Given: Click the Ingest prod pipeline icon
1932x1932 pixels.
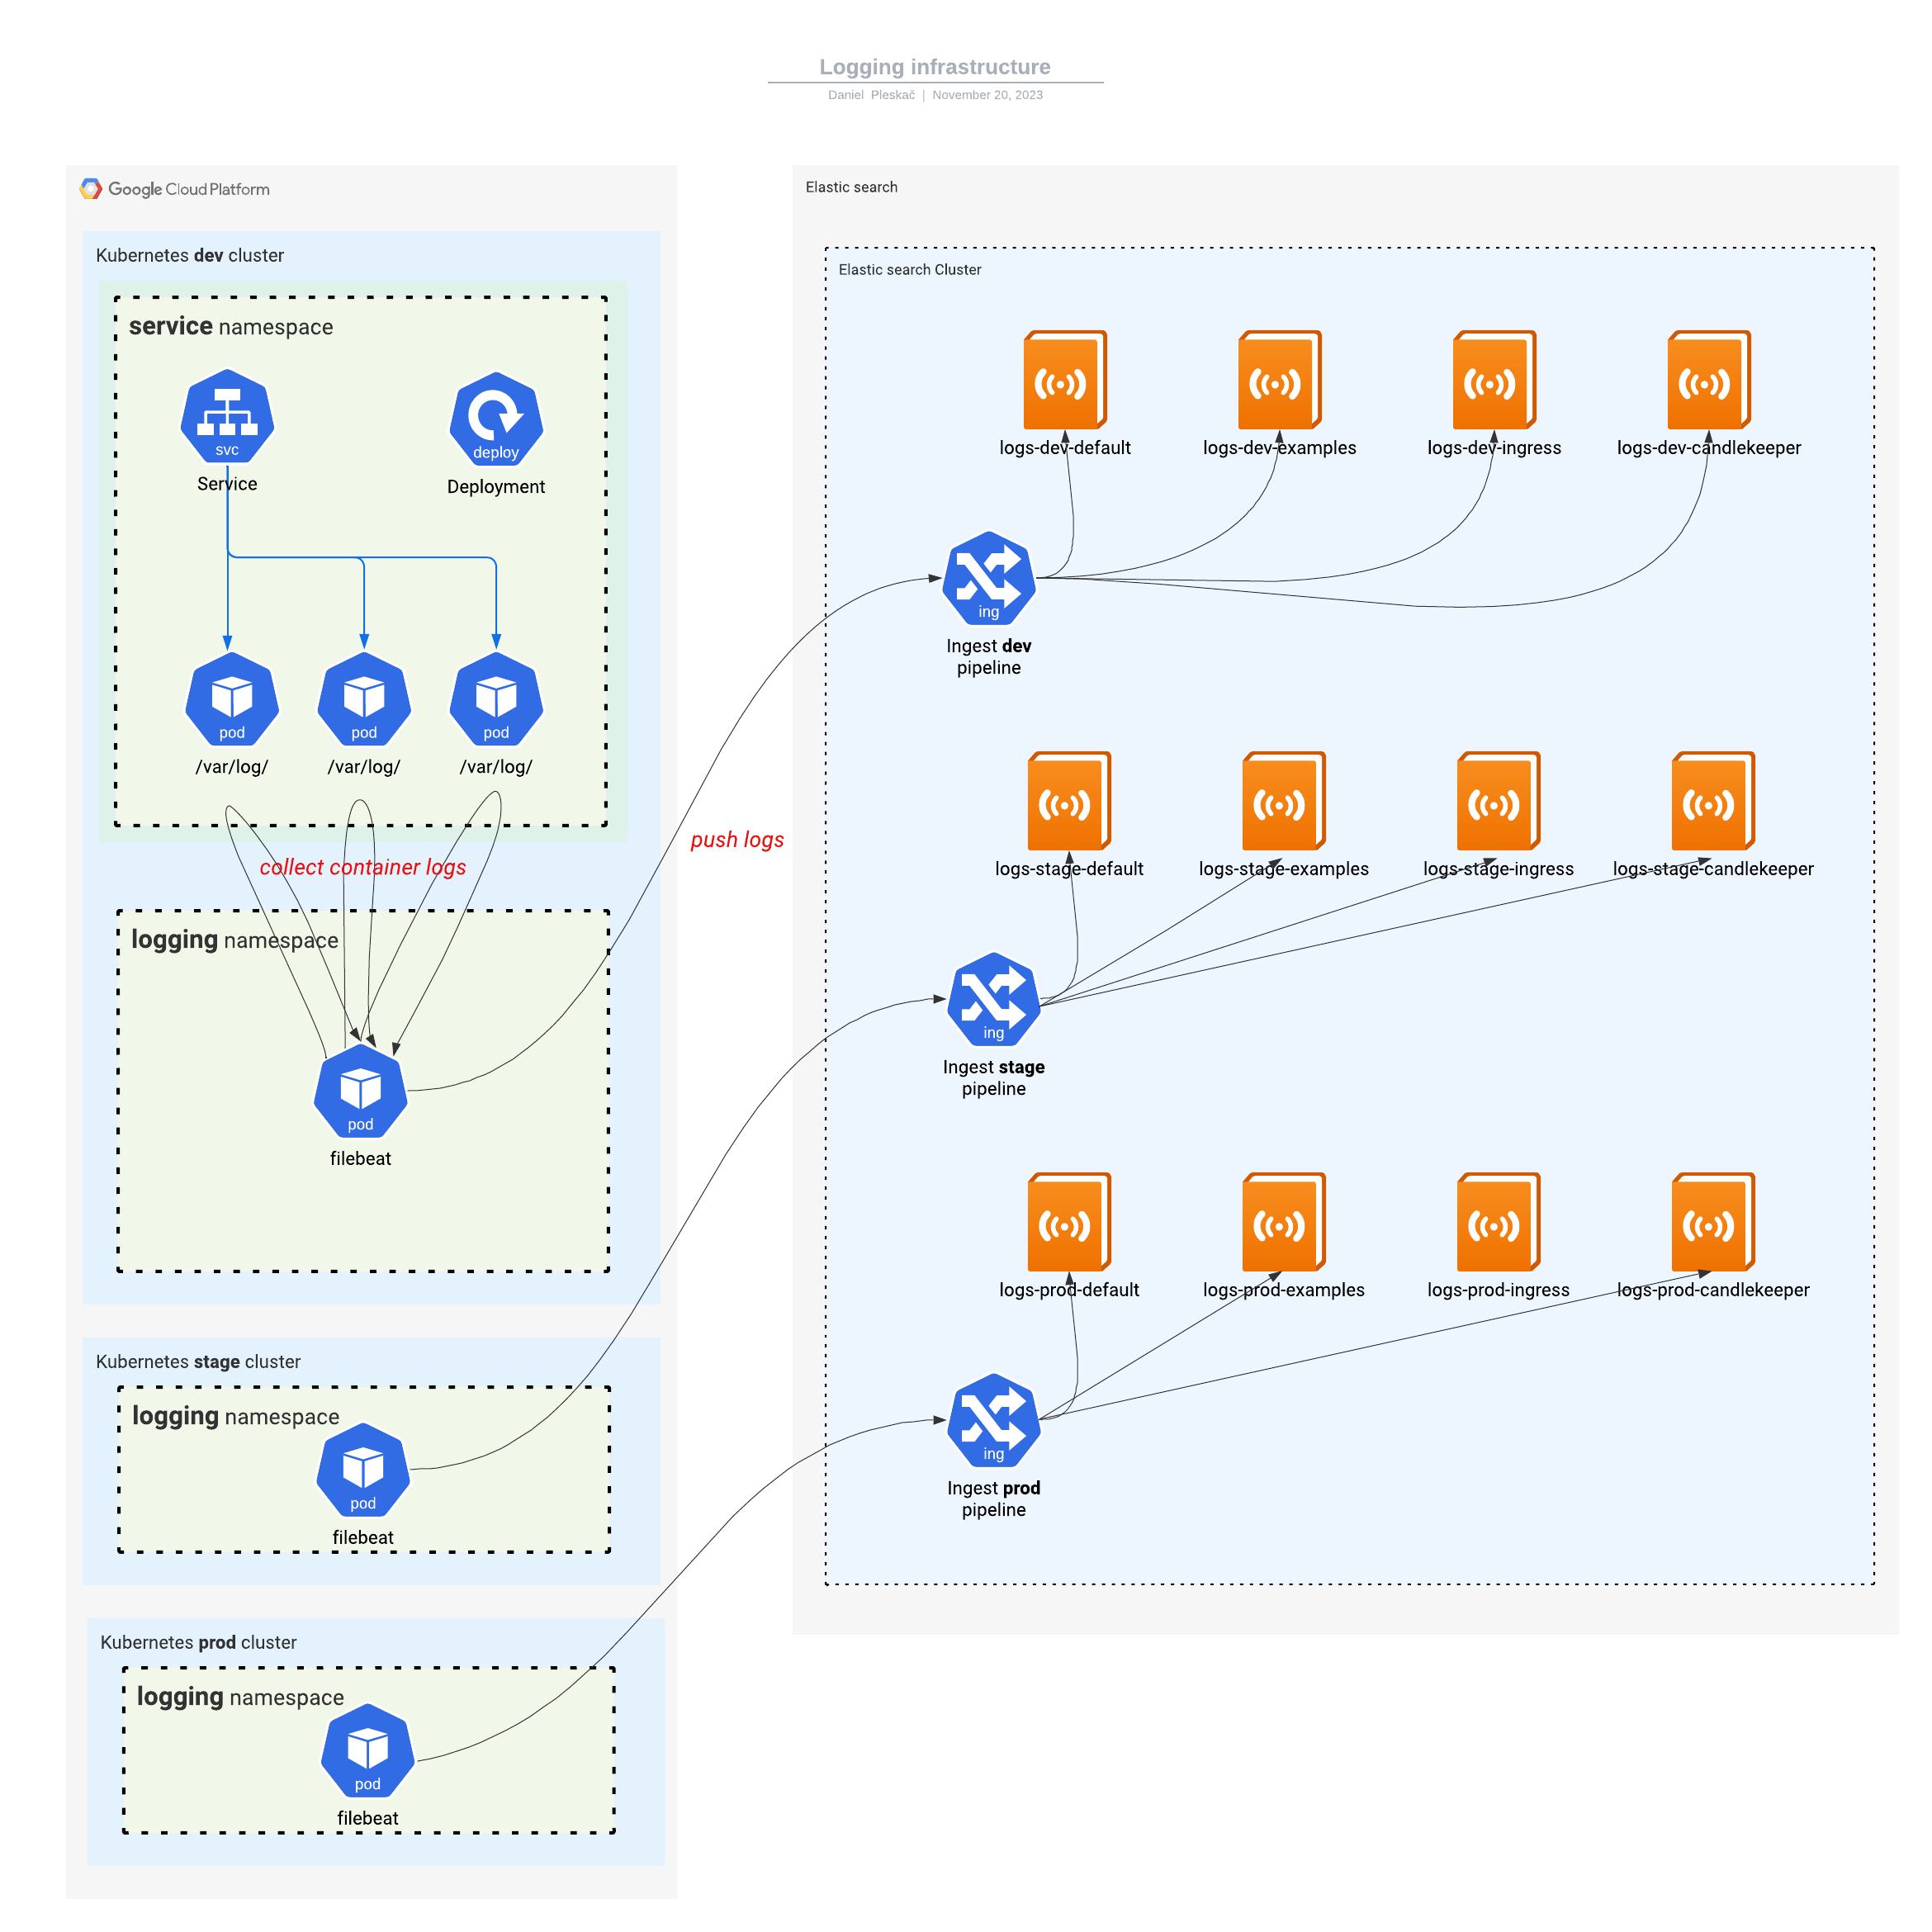Looking at the screenshot, I should (x=993, y=1420).
